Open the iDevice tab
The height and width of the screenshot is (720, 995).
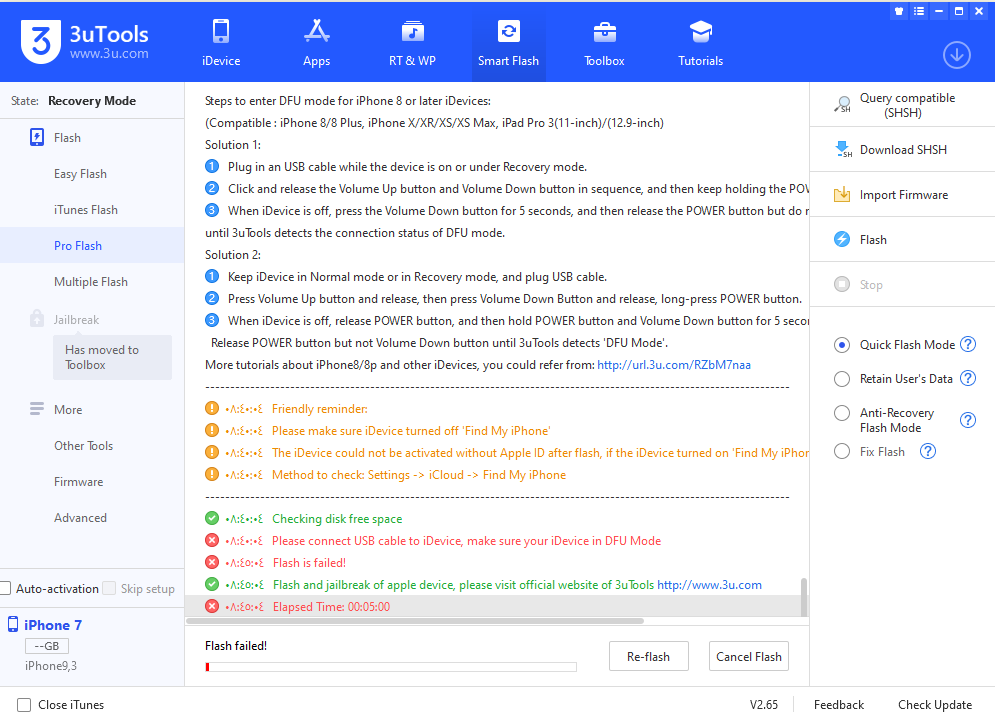[221, 43]
